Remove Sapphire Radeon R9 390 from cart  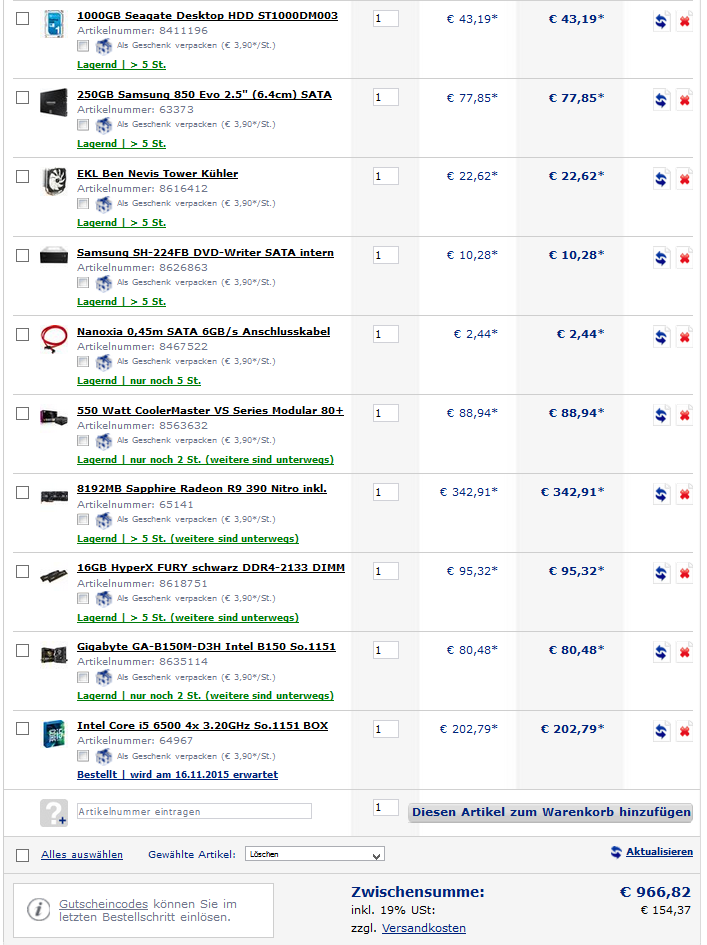[684, 494]
